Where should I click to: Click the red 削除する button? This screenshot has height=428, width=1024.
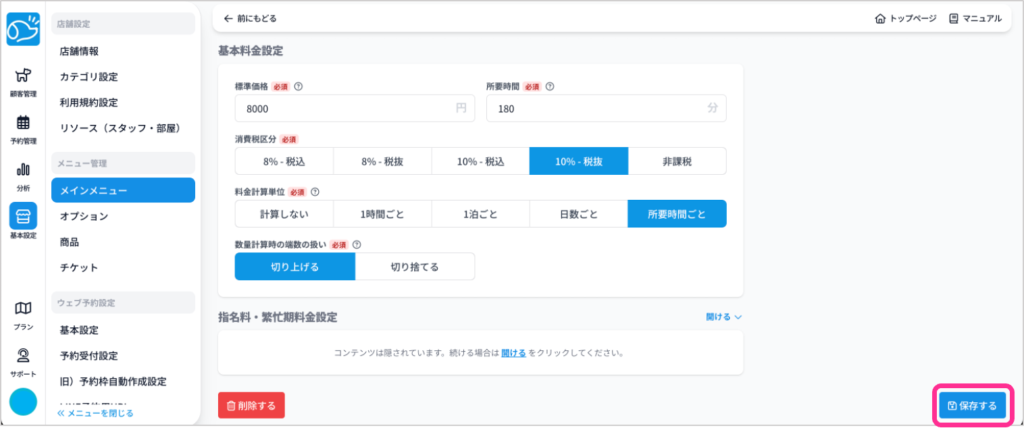[x=251, y=405]
